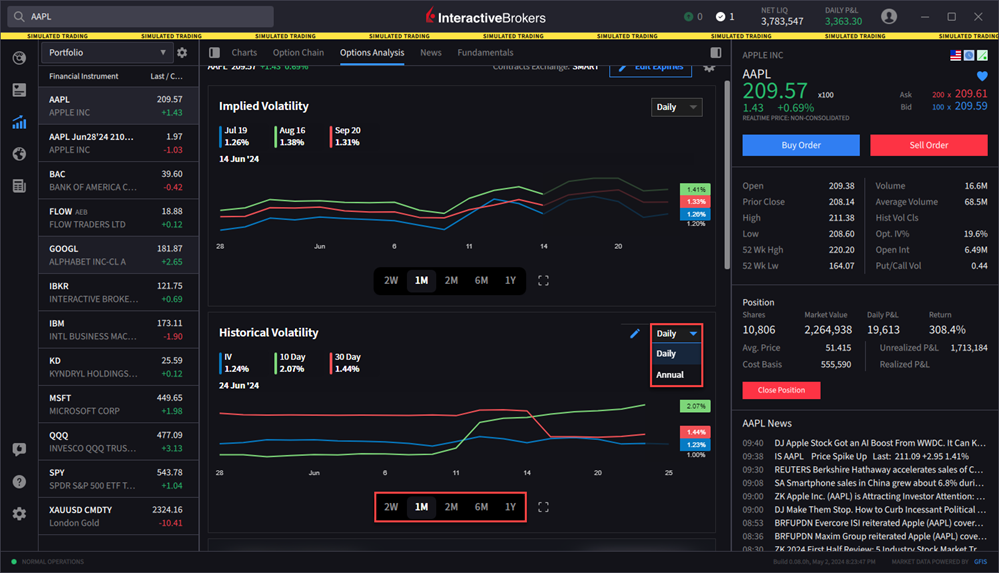The height and width of the screenshot is (573, 999).
Task: Click the Options Analysis vertical scrollbar
Action: [727, 175]
